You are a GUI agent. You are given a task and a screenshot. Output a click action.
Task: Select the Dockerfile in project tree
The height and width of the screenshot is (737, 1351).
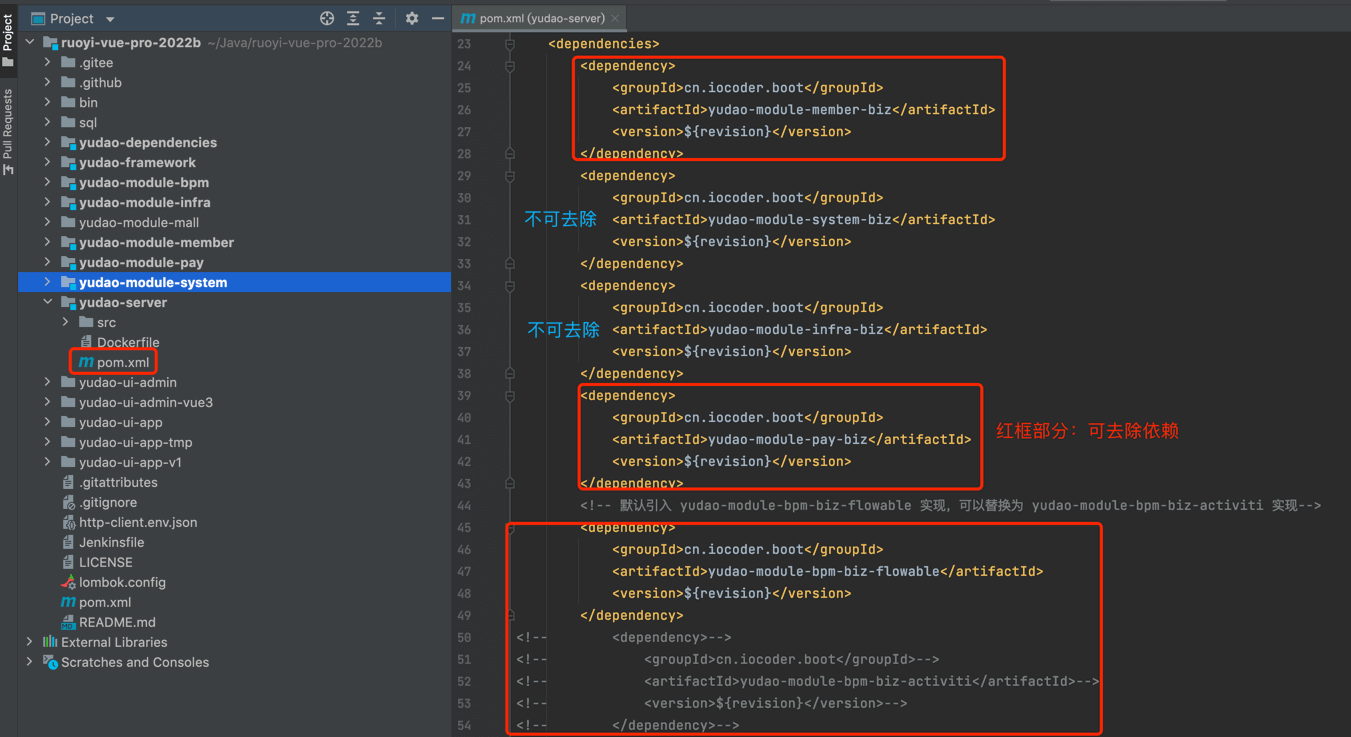point(127,342)
